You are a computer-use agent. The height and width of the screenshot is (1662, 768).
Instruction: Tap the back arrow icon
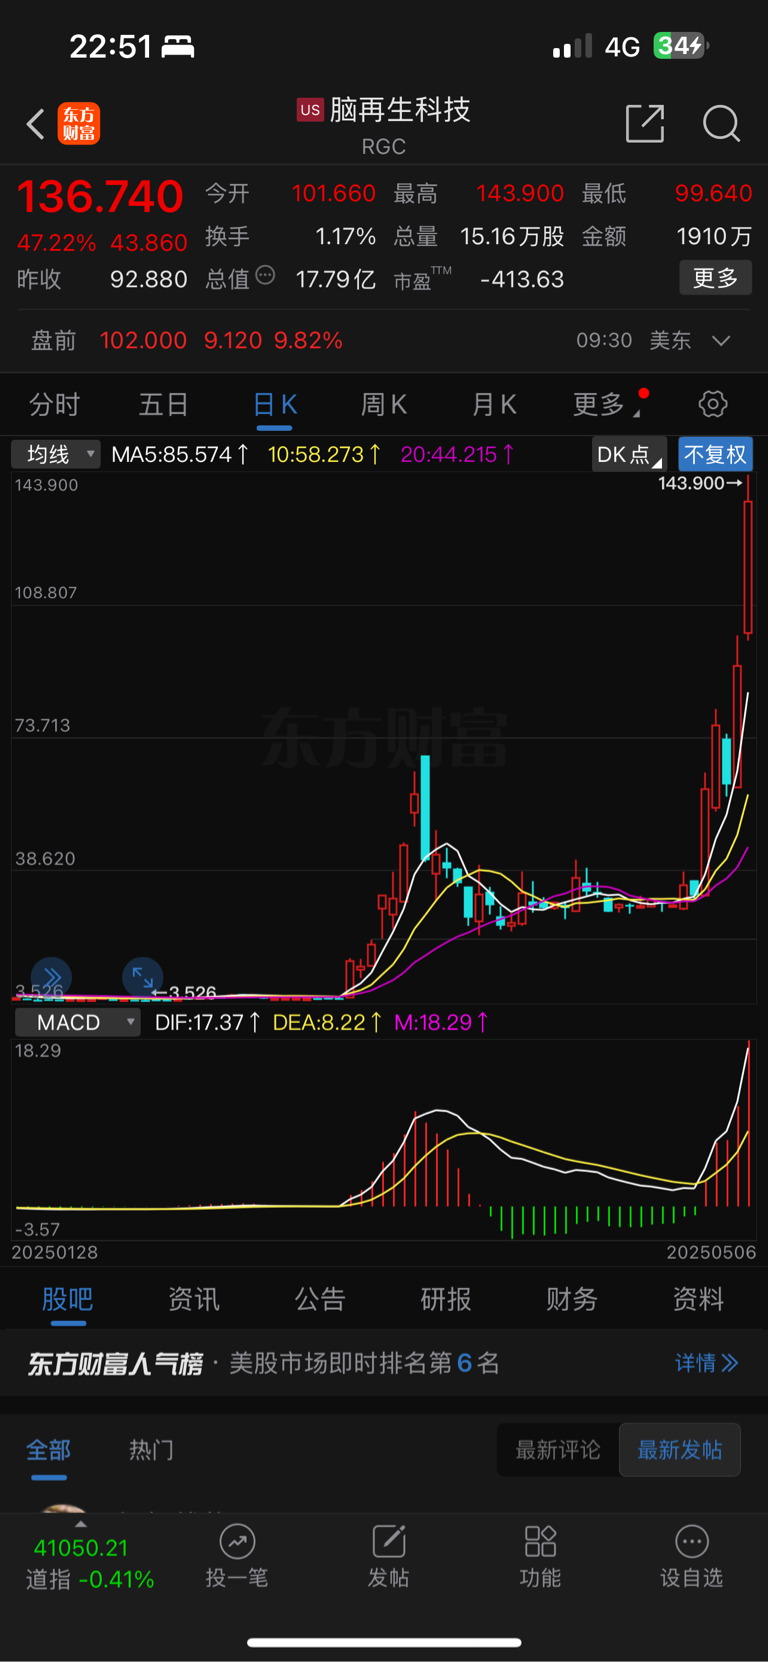click(35, 124)
